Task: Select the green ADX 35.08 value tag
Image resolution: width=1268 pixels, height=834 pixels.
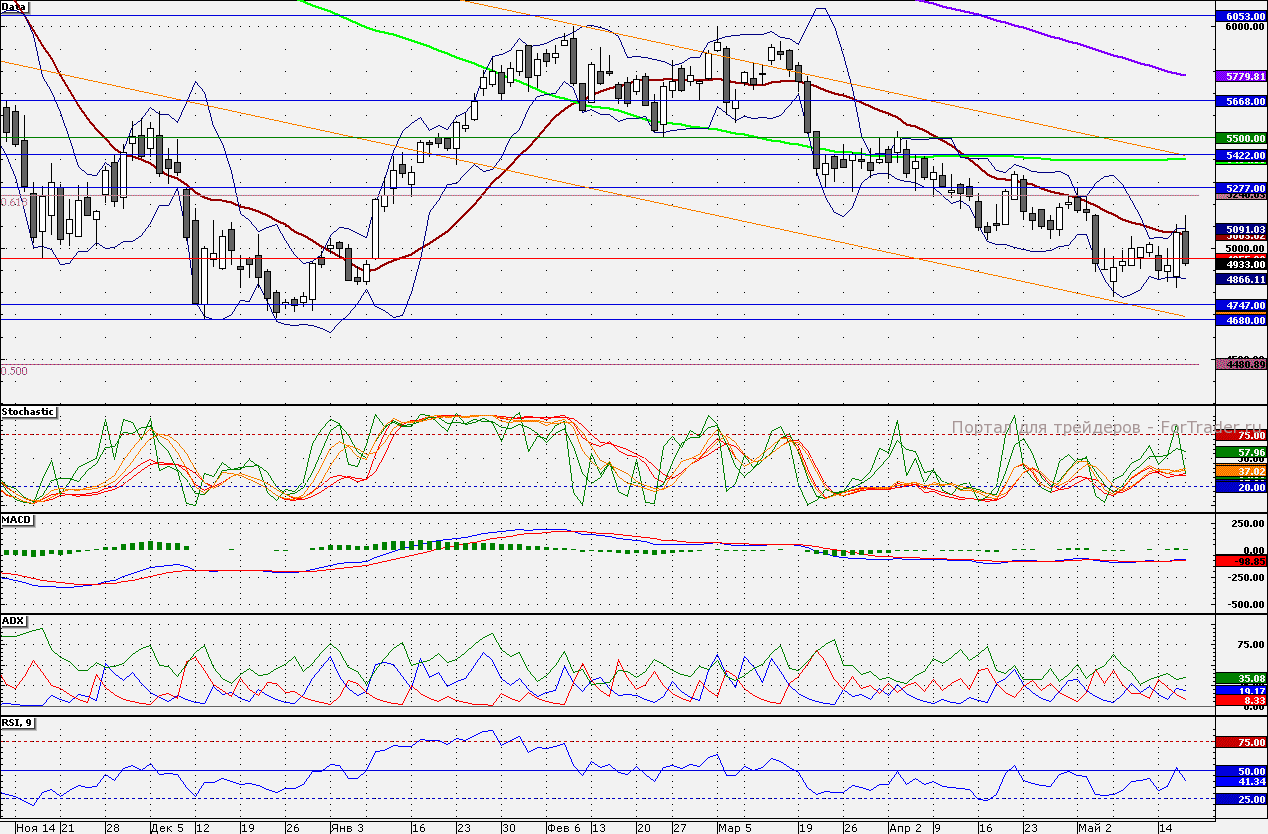Action: point(1240,678)
